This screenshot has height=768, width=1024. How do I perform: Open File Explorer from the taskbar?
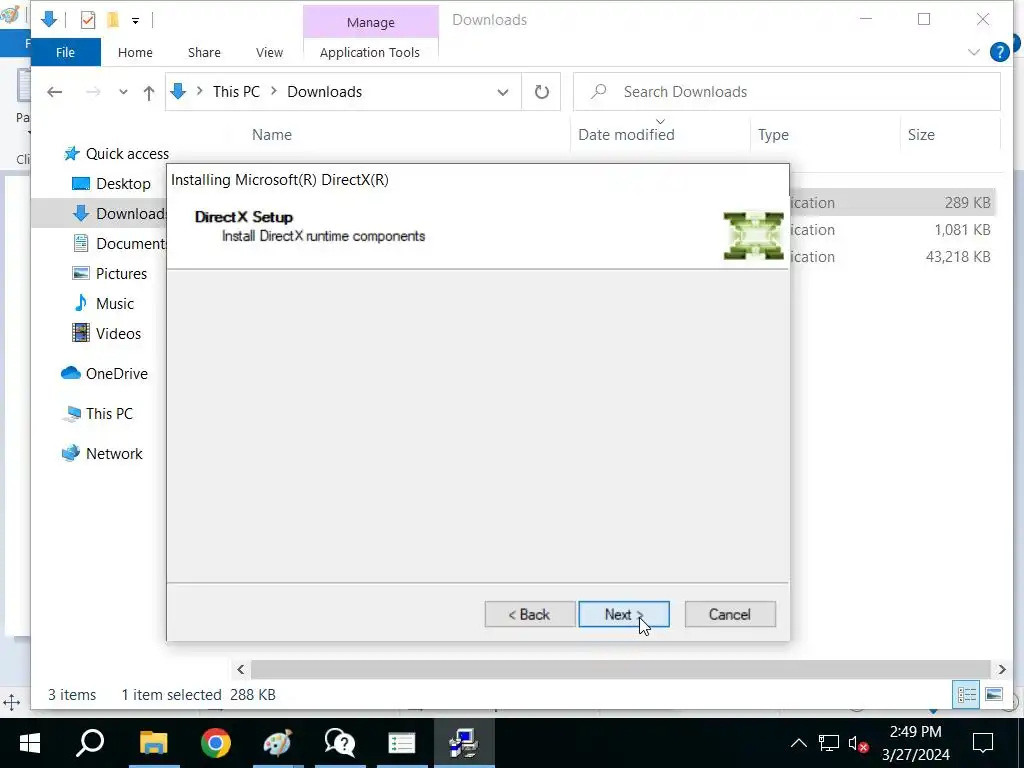coord(153,743)
